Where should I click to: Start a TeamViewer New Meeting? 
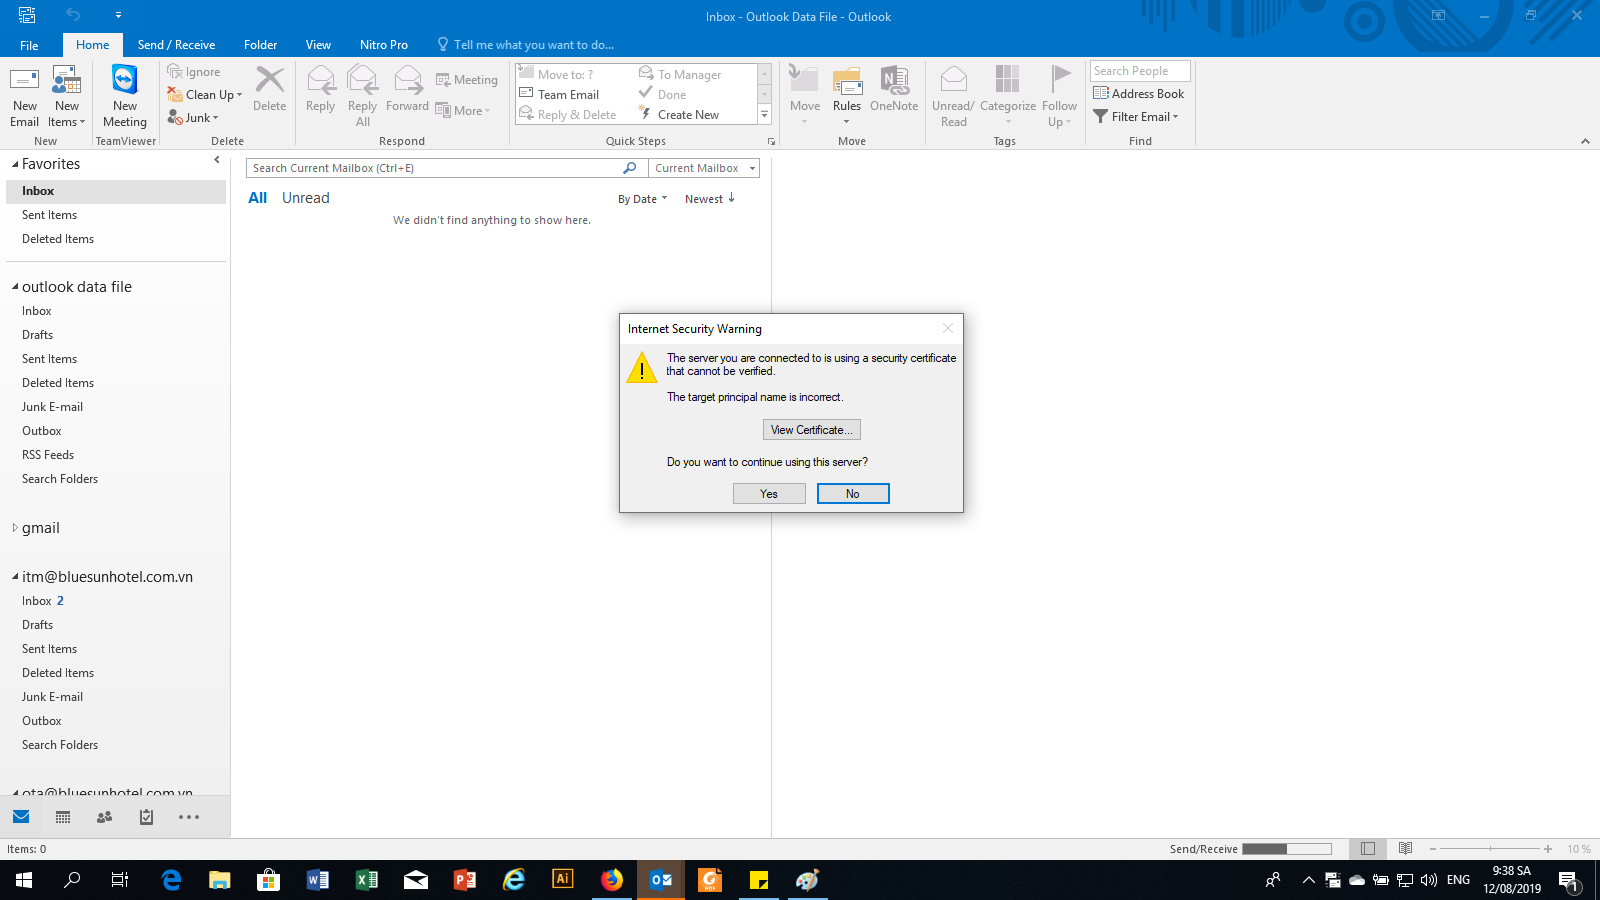point(125,96)
